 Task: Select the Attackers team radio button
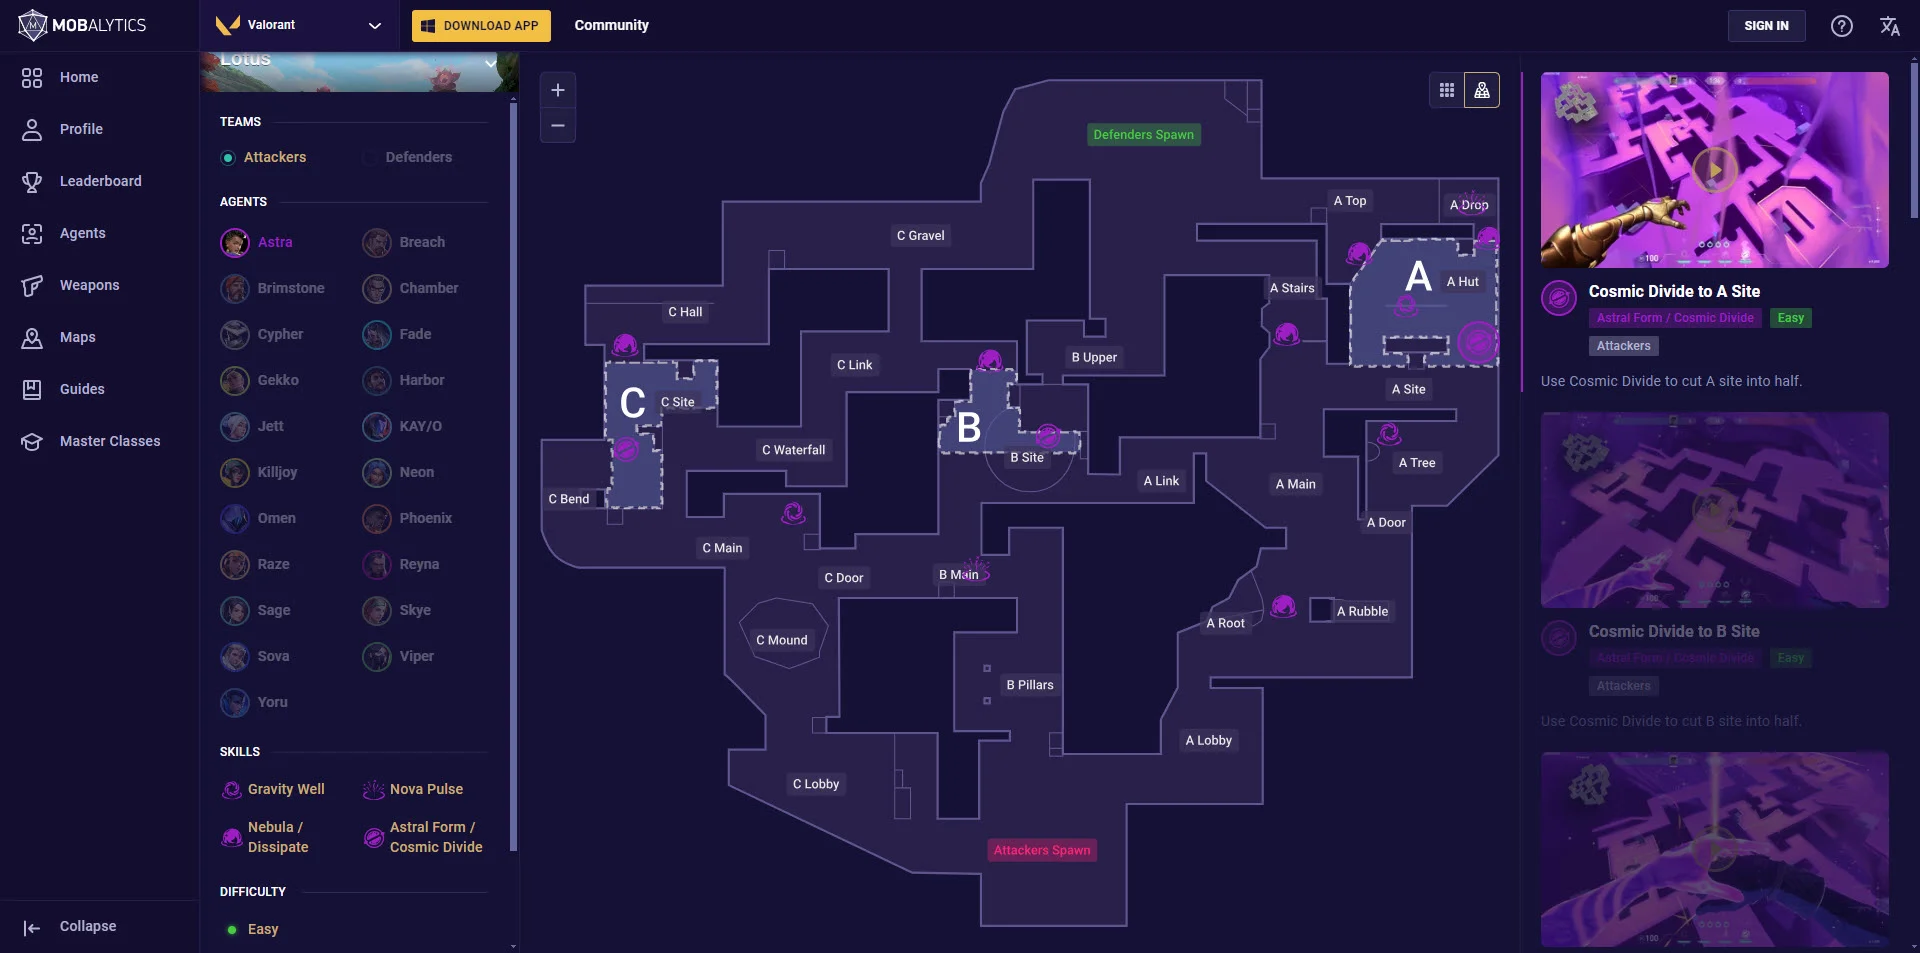click(228, 158)
